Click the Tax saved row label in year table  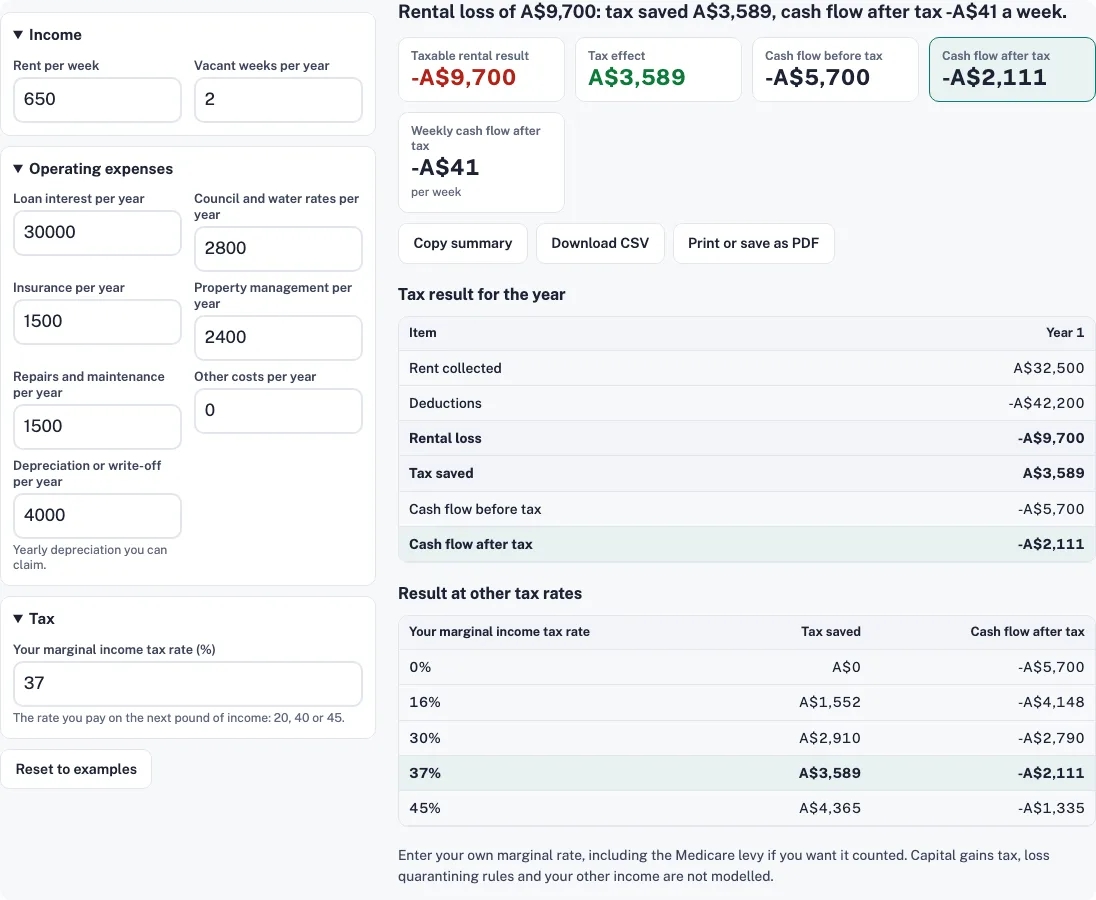pyautogui.click(x=441, y=473)
